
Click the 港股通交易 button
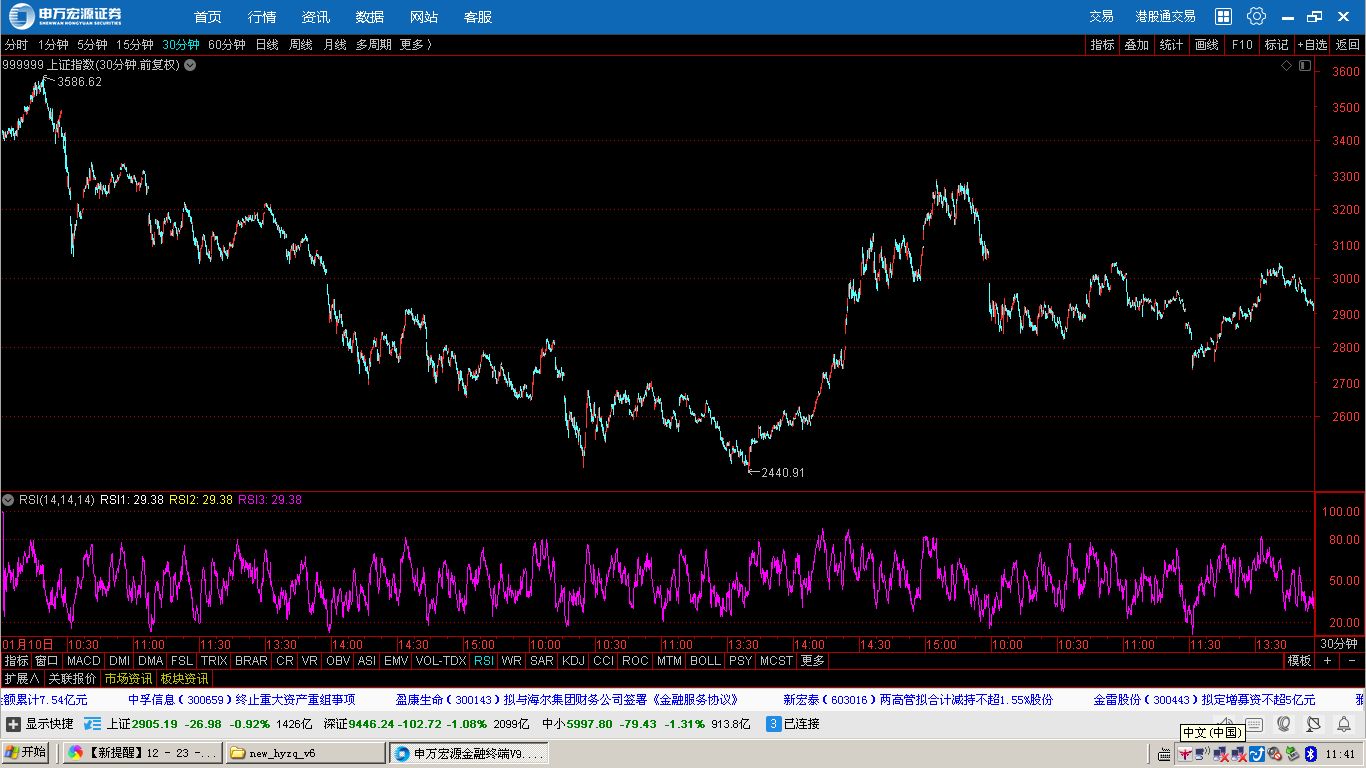tap(1165, 16)
